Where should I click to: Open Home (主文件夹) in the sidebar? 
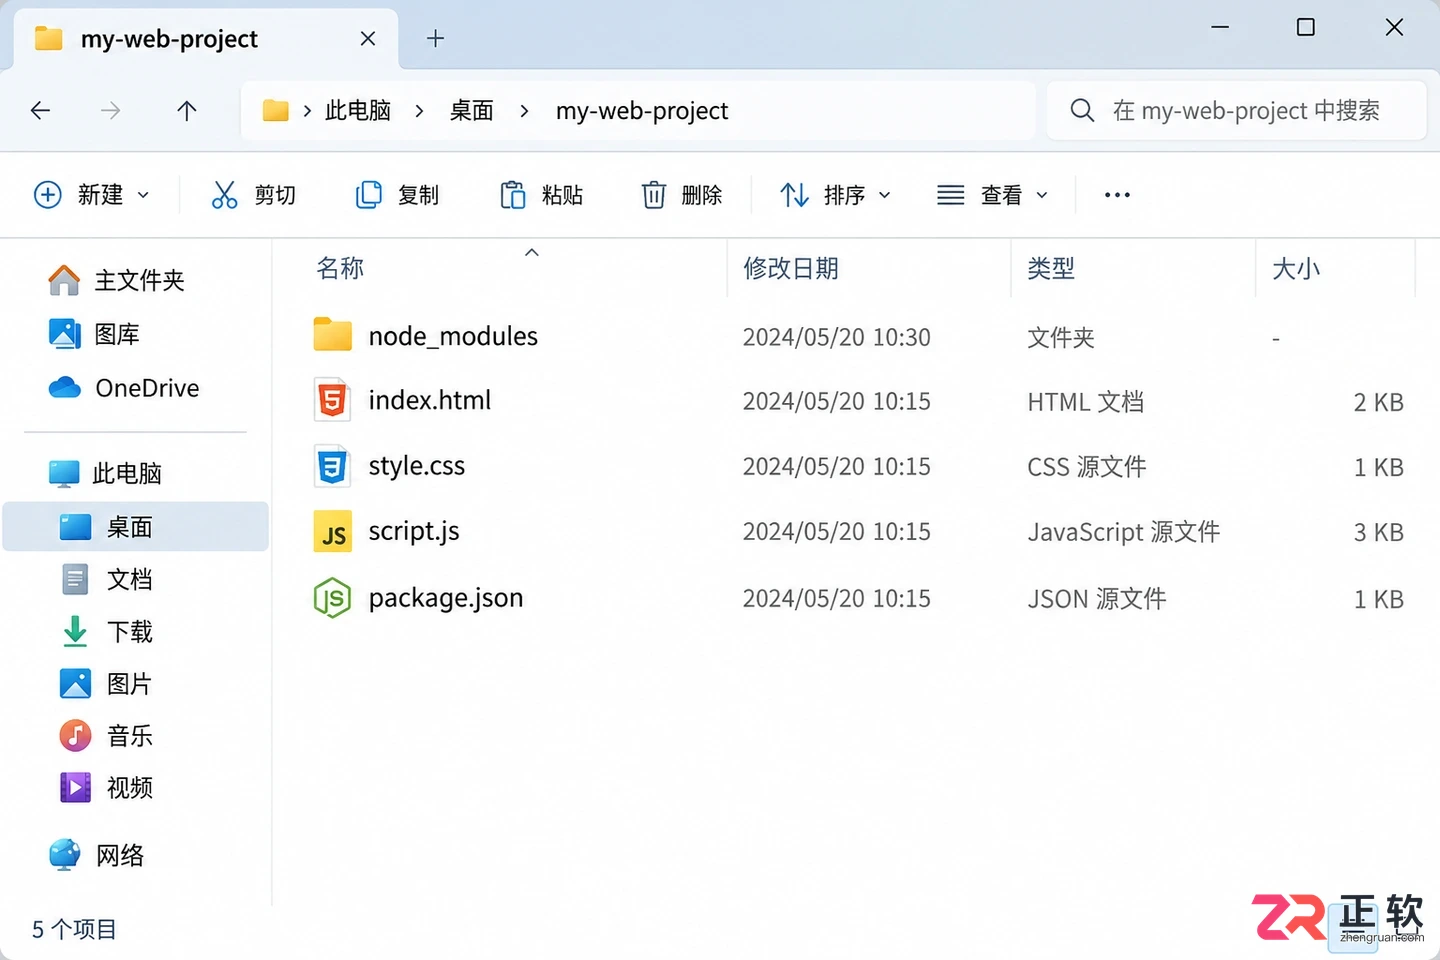pyautogui.click(x=118, y=280)
